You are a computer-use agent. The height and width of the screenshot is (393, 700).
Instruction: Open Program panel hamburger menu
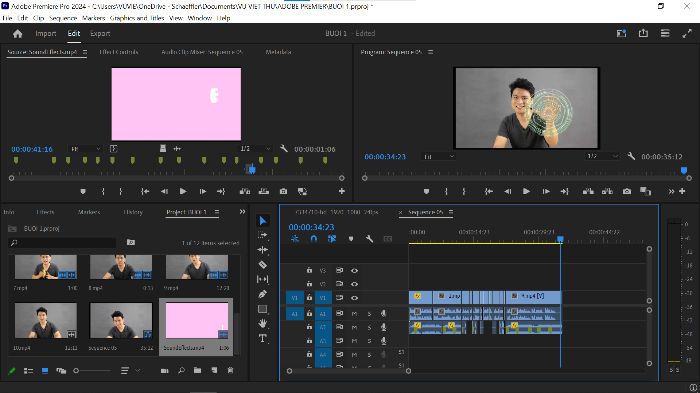pyautogui.click(x=430, y=52)
